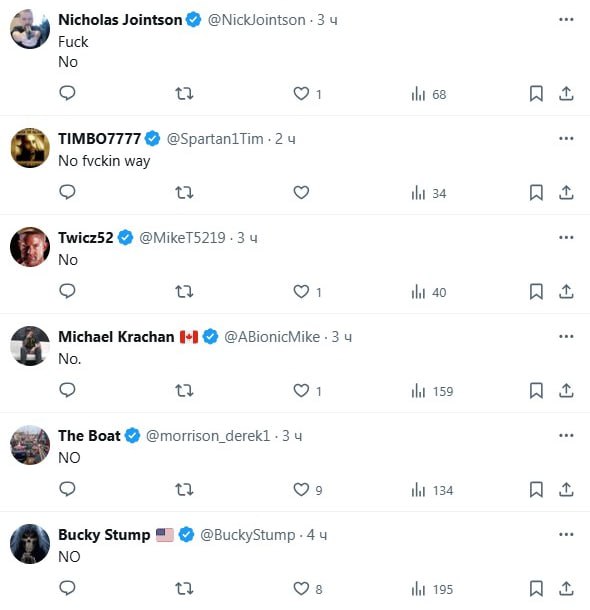The height and width of the screenshot is (610, 590).
Task: Open more options for Nicholas Jointson's tweet
Action: tap(566, 19)
